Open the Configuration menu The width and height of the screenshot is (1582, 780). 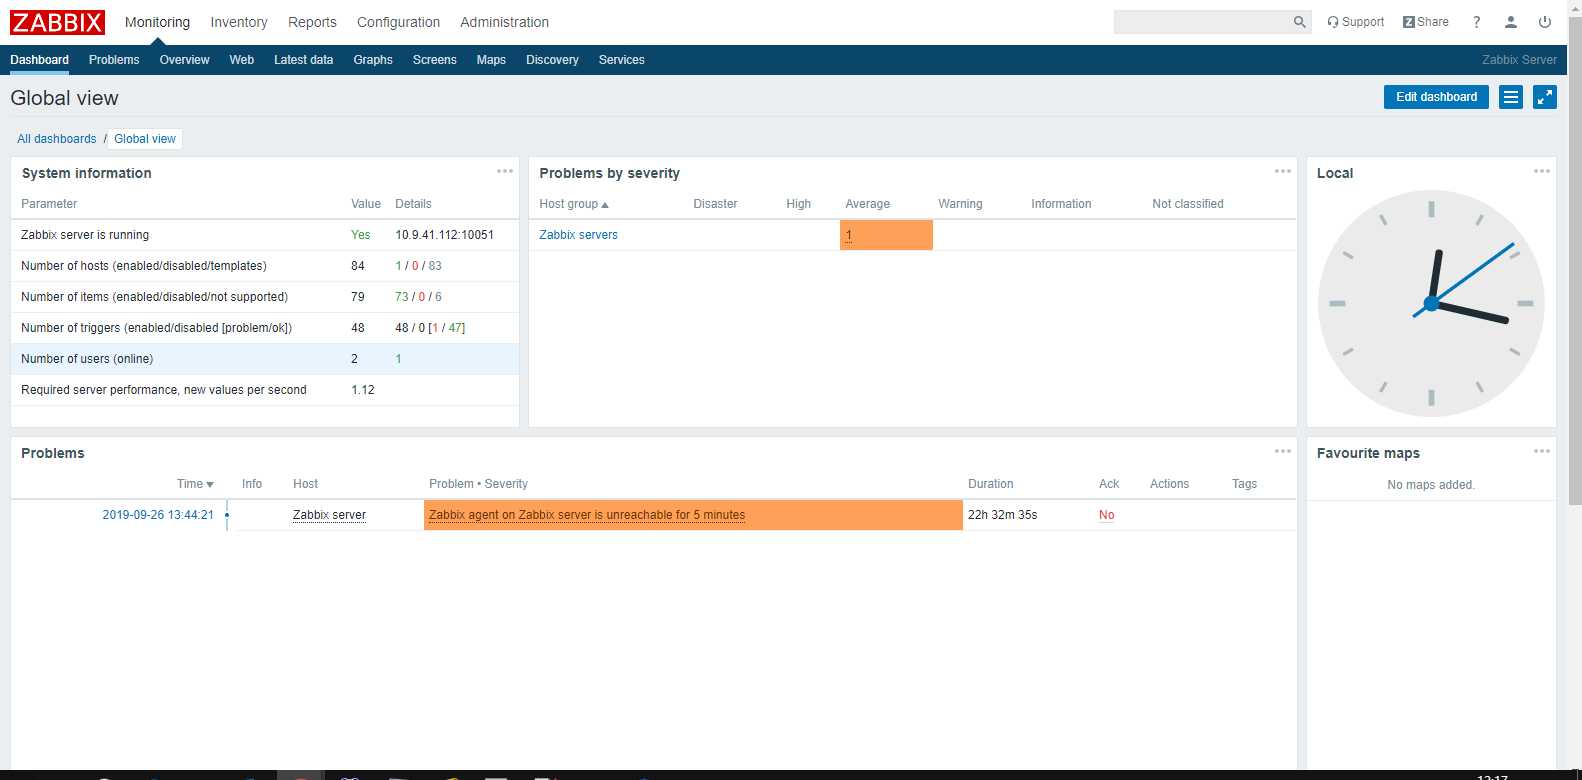pos(398,22)
